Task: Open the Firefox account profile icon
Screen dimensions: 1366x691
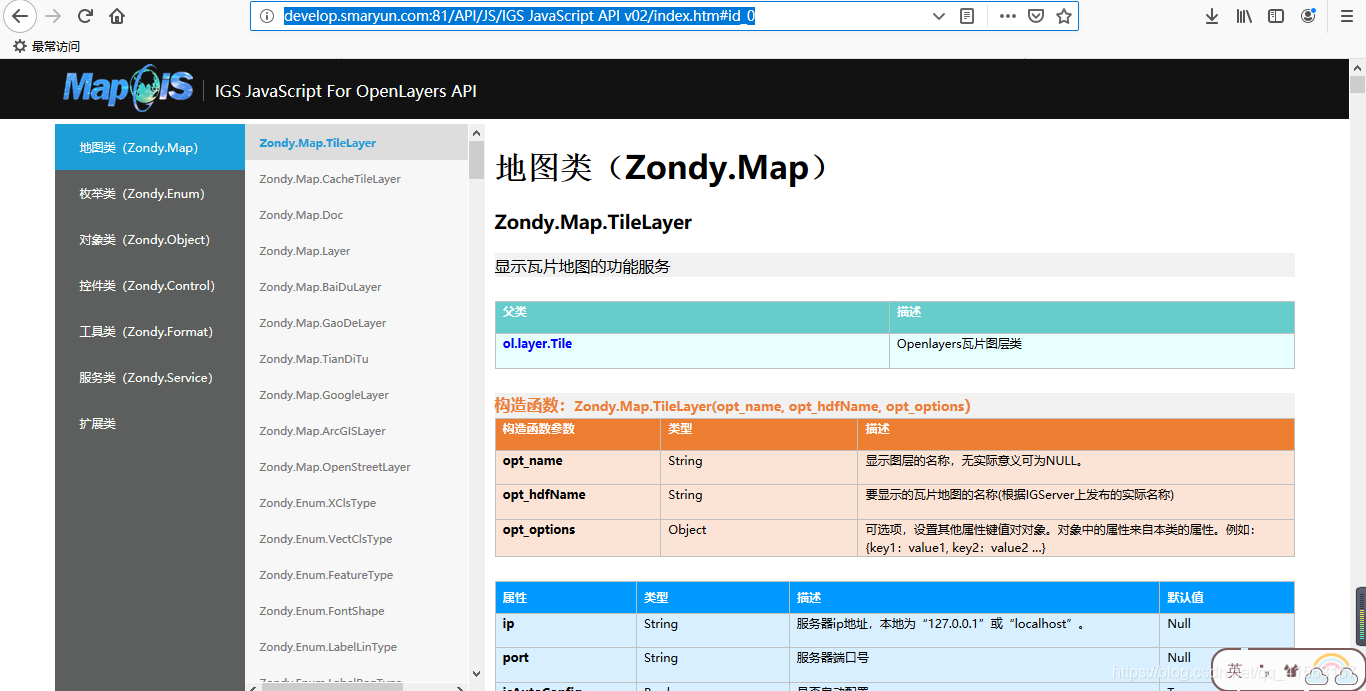Action: pyautogui.click(x=1308, y=16)
